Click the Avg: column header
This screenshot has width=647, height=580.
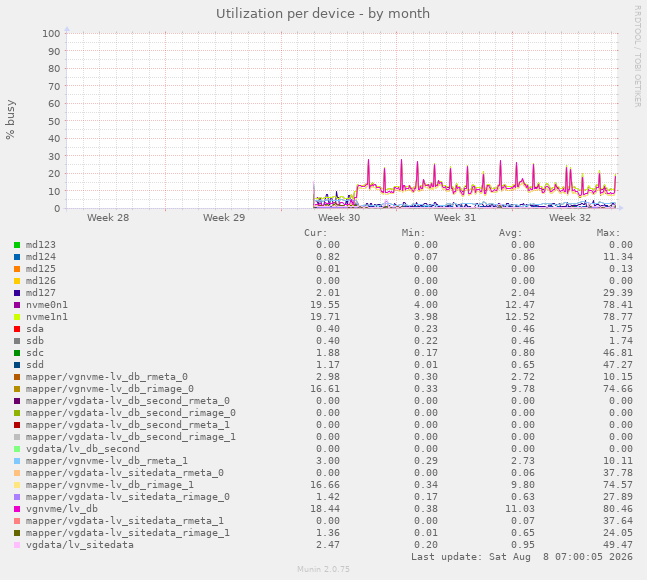pos(510,233)
